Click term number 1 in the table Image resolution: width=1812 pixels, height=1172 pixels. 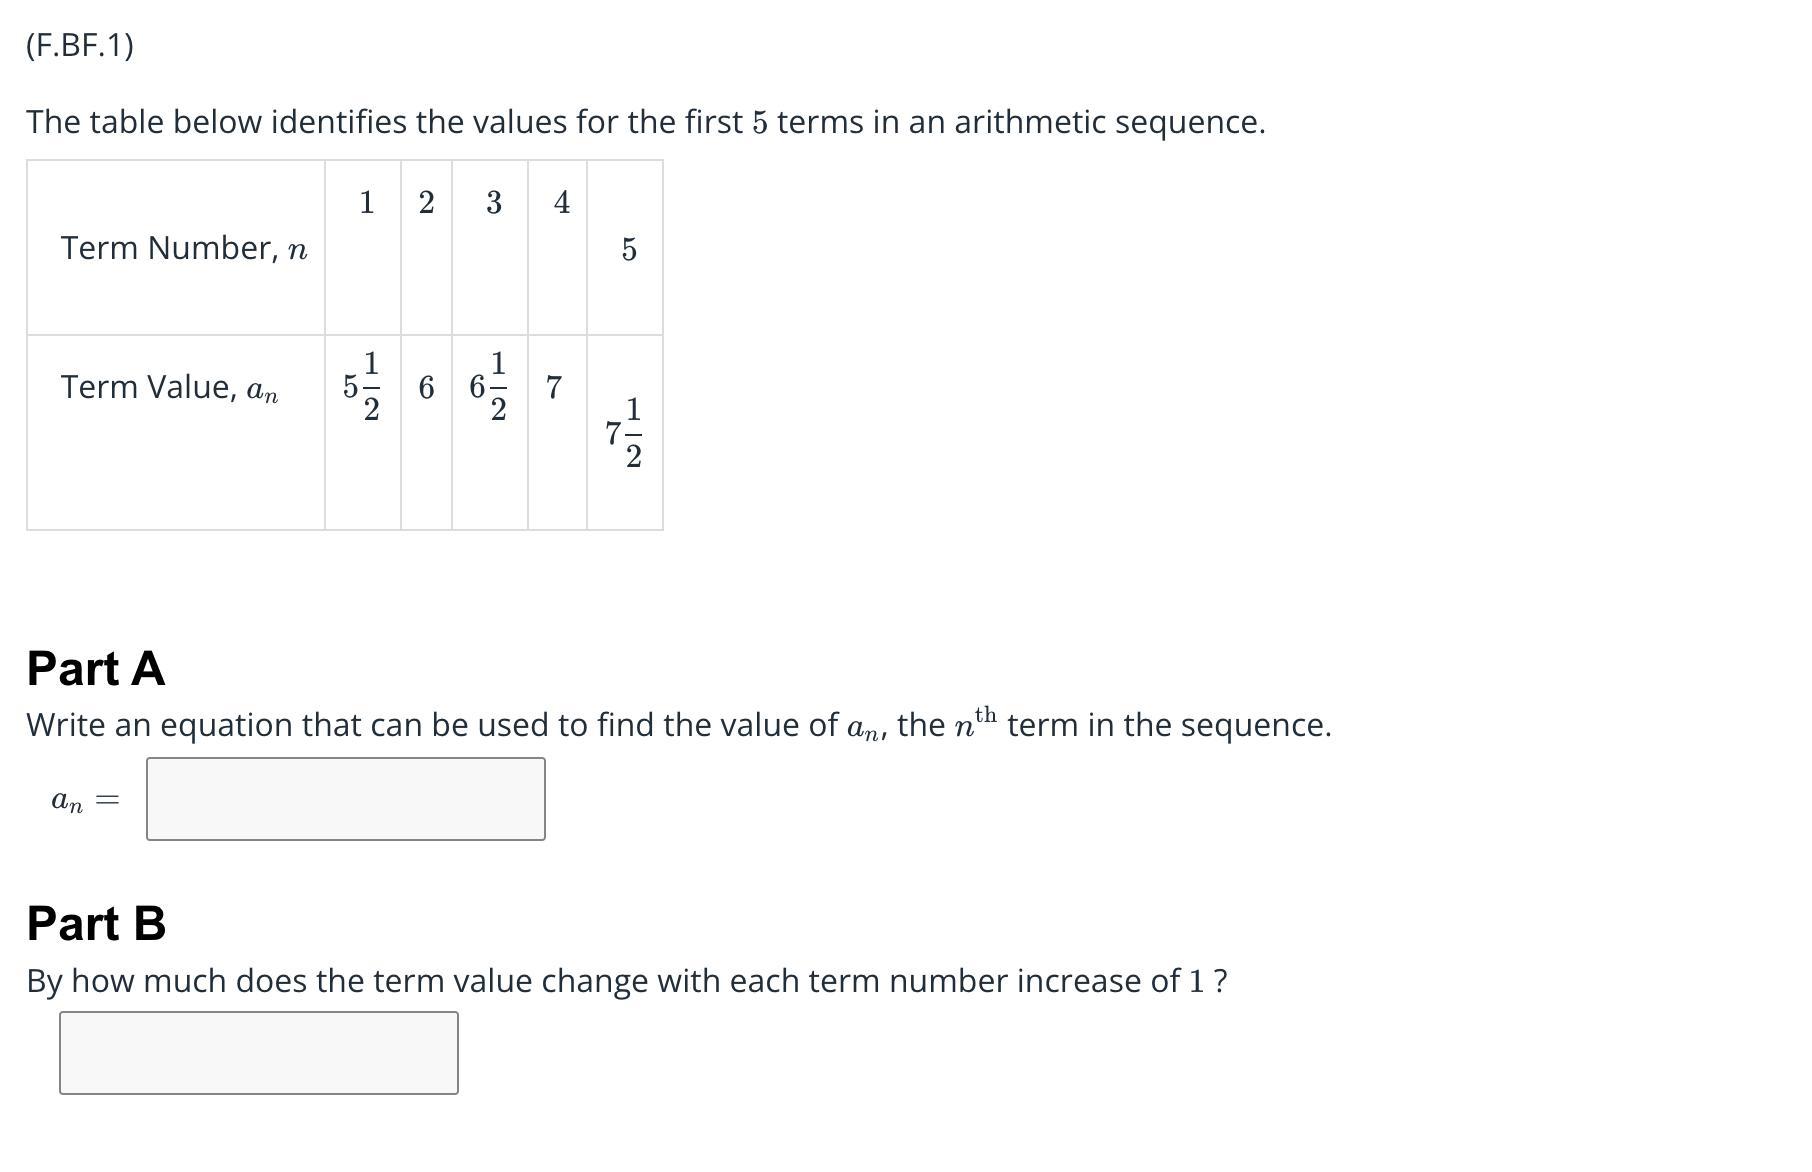[366, 203]
